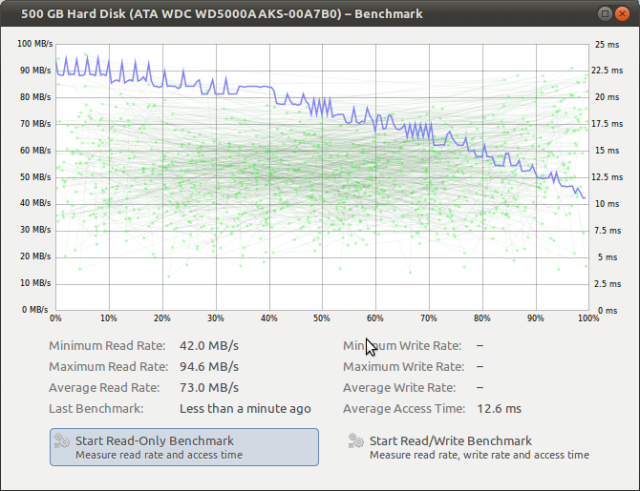Maximize the Benchmark window

[x=605, y=14]
